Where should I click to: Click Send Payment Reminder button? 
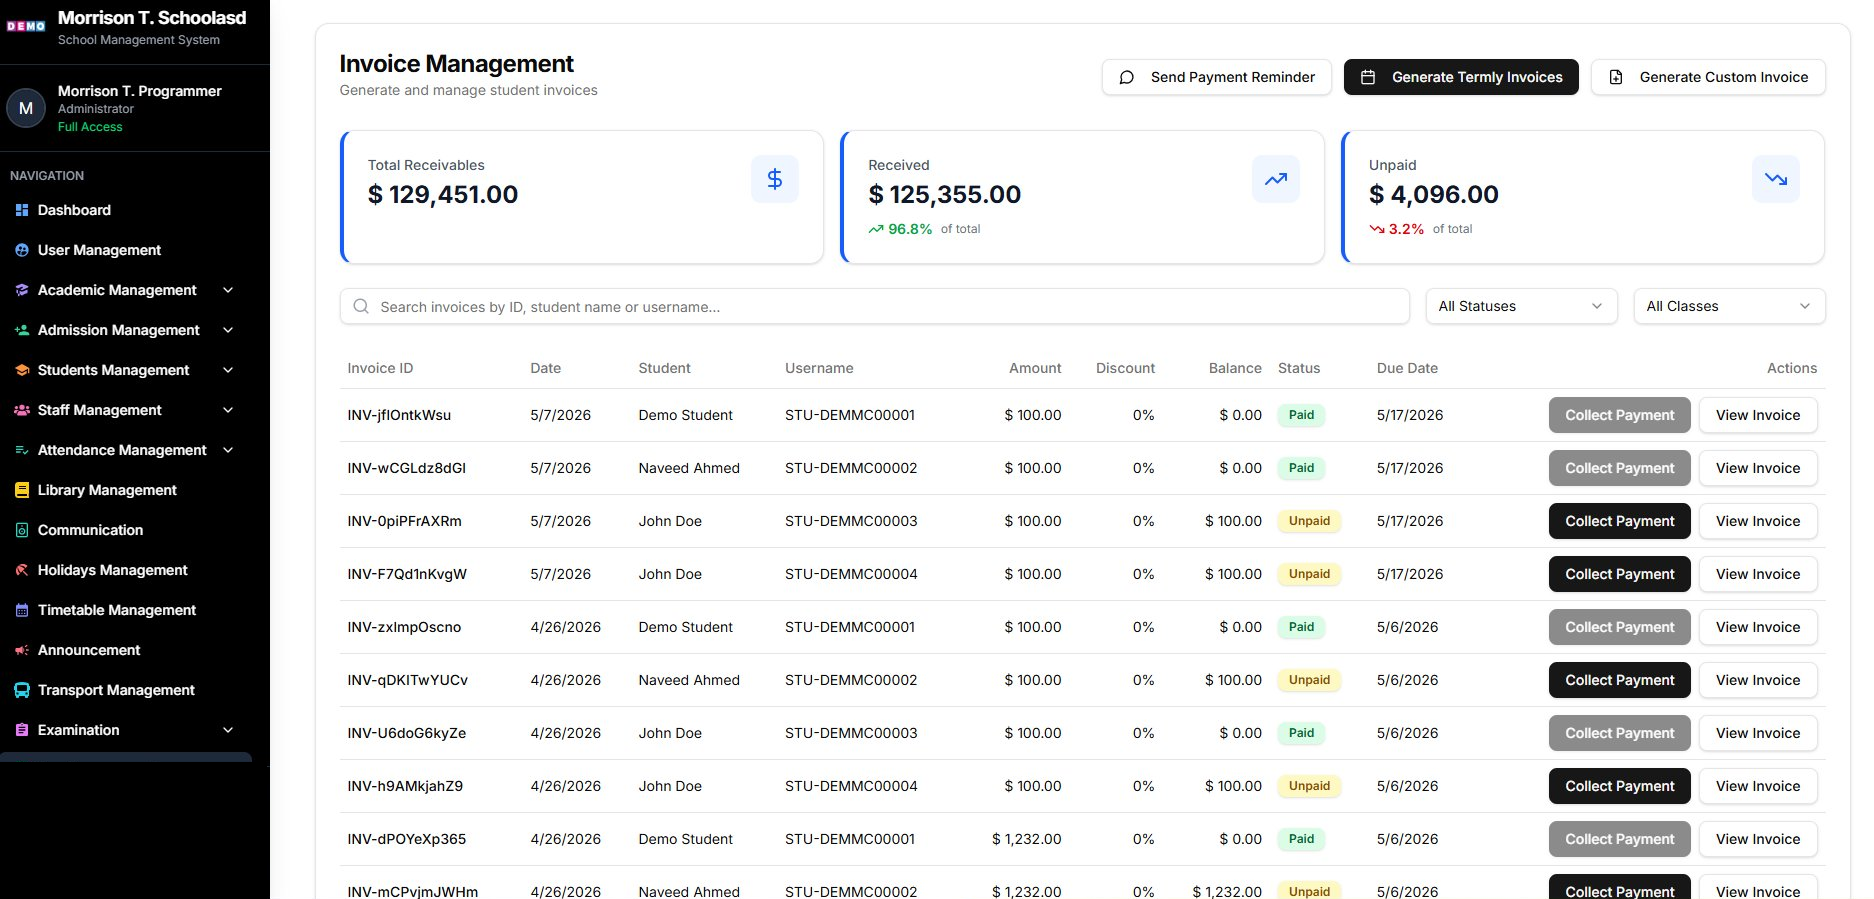tap(1216, 77)
